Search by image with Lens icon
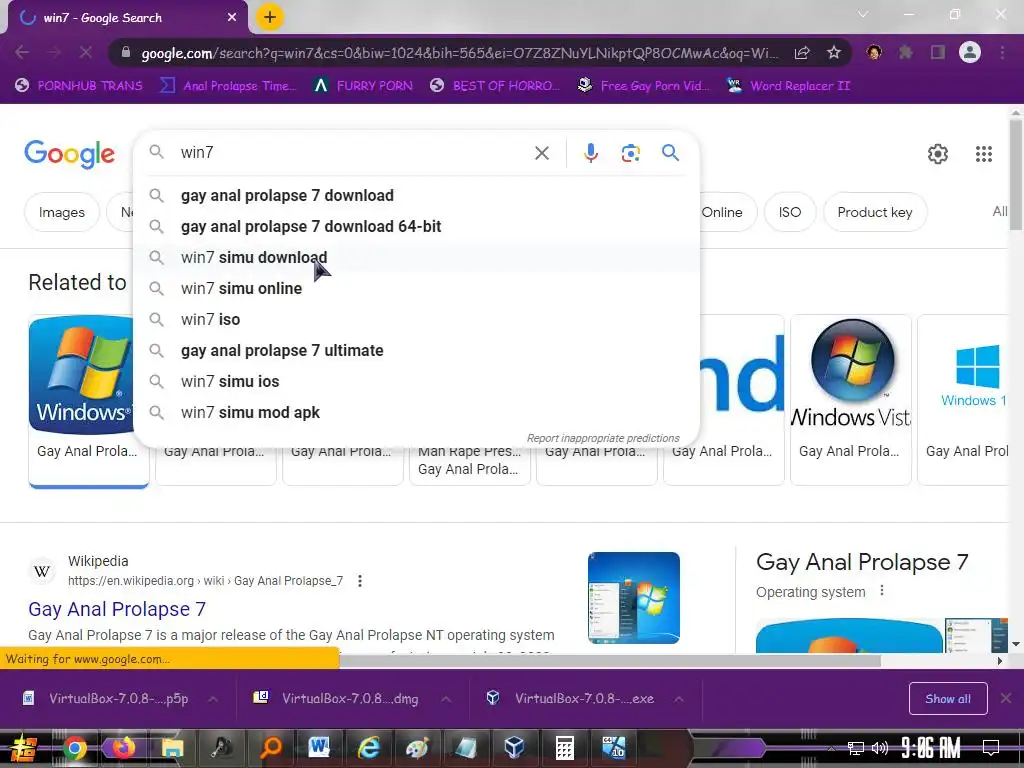Viewport: 1024px width, 768px height. (630, 153)
